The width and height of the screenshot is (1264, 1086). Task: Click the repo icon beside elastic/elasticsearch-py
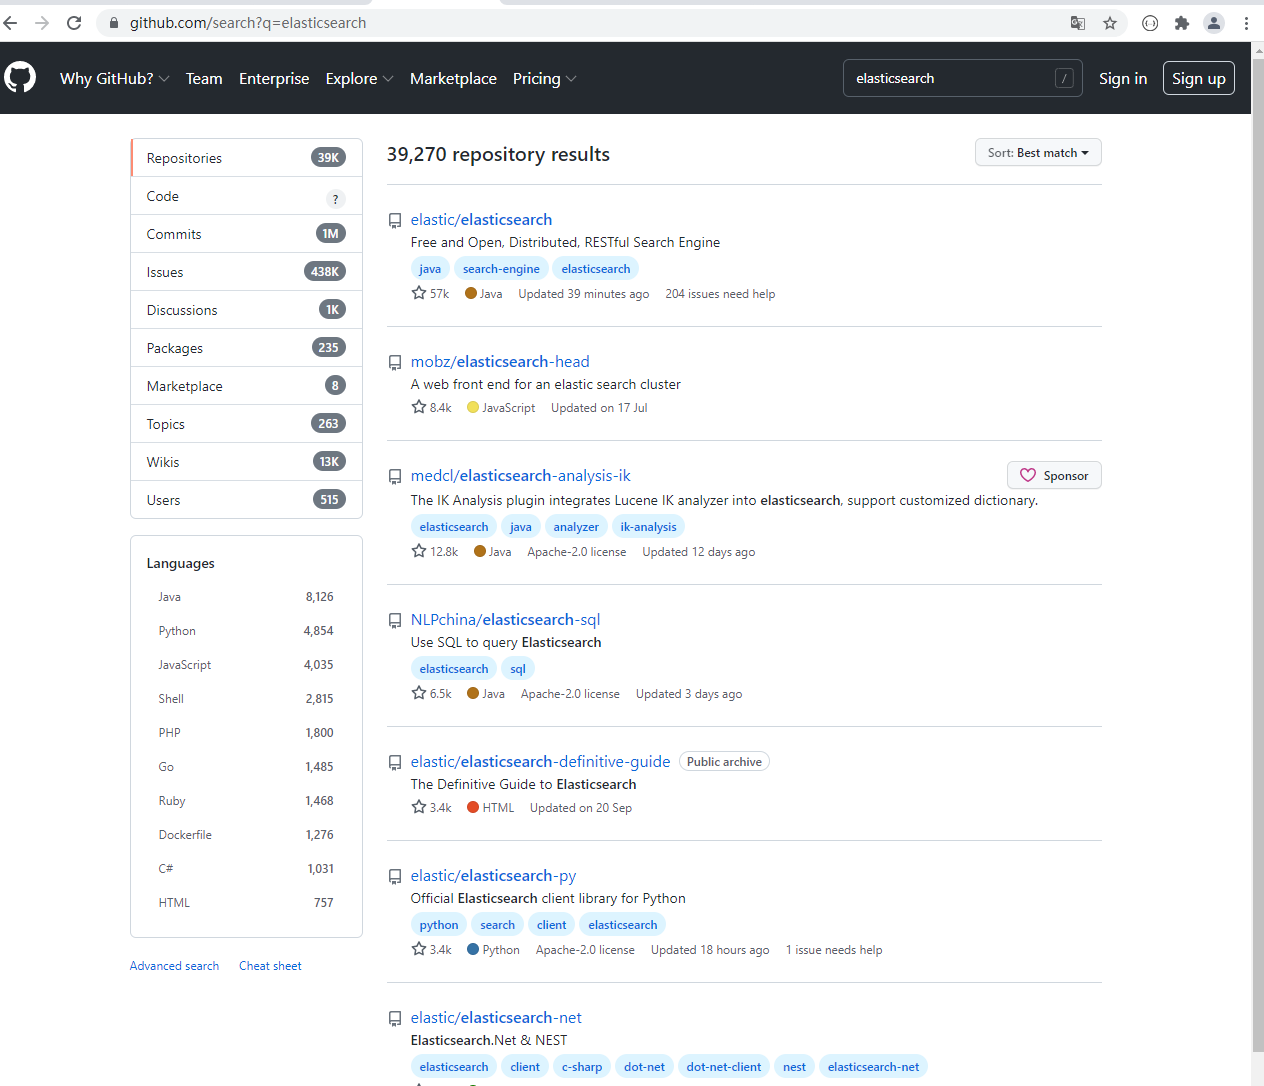click(x=395, y=877)
